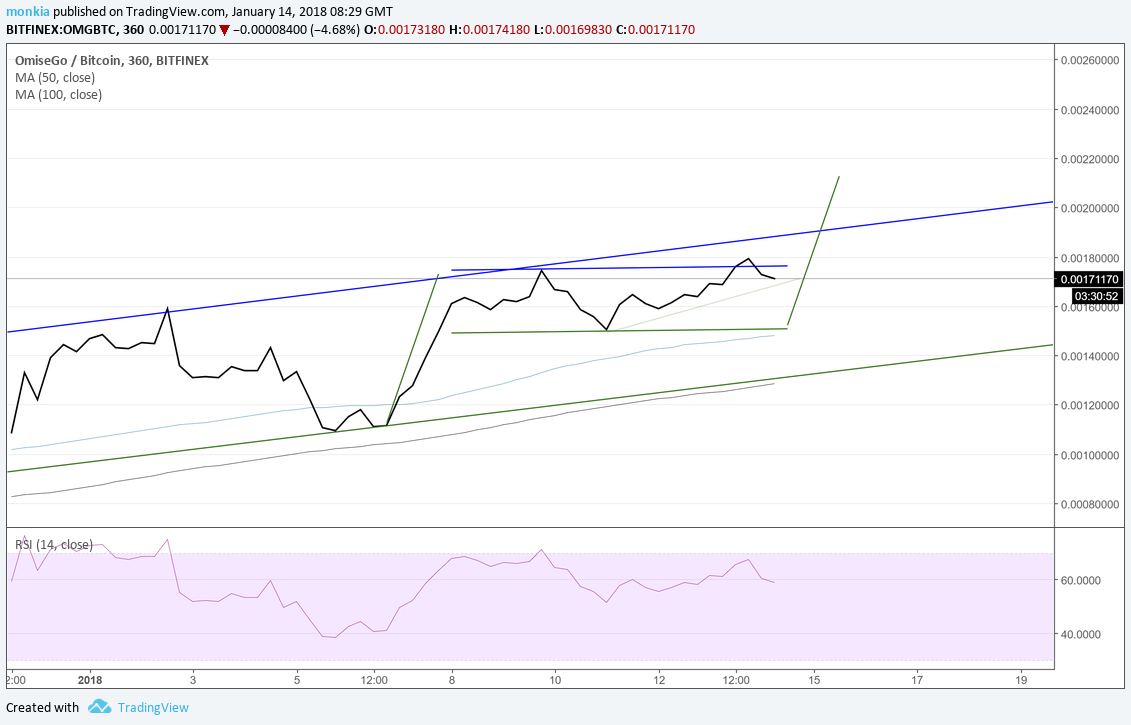
Task: Click the 0.00080000 price axis label
Action: click(x=1090, y=504)
